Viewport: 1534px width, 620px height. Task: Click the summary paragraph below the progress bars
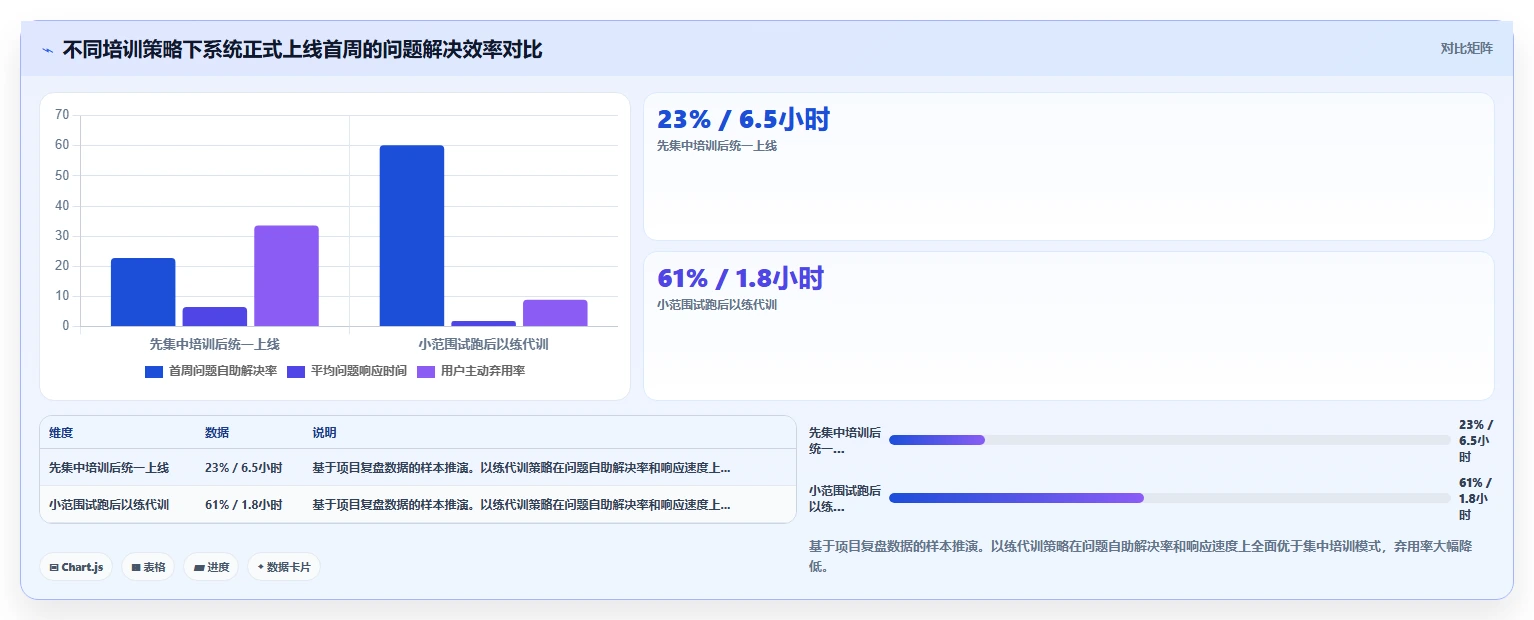pyautogui.click(x=1139, y=556)
